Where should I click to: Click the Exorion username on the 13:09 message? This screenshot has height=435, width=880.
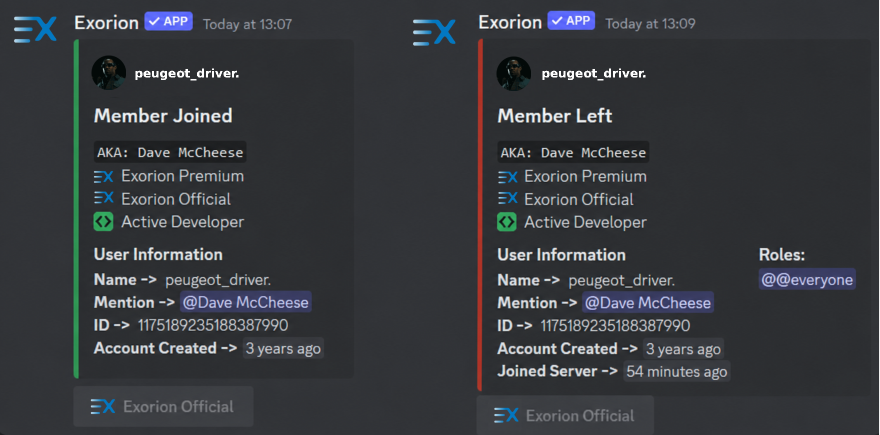click(510, 23)
